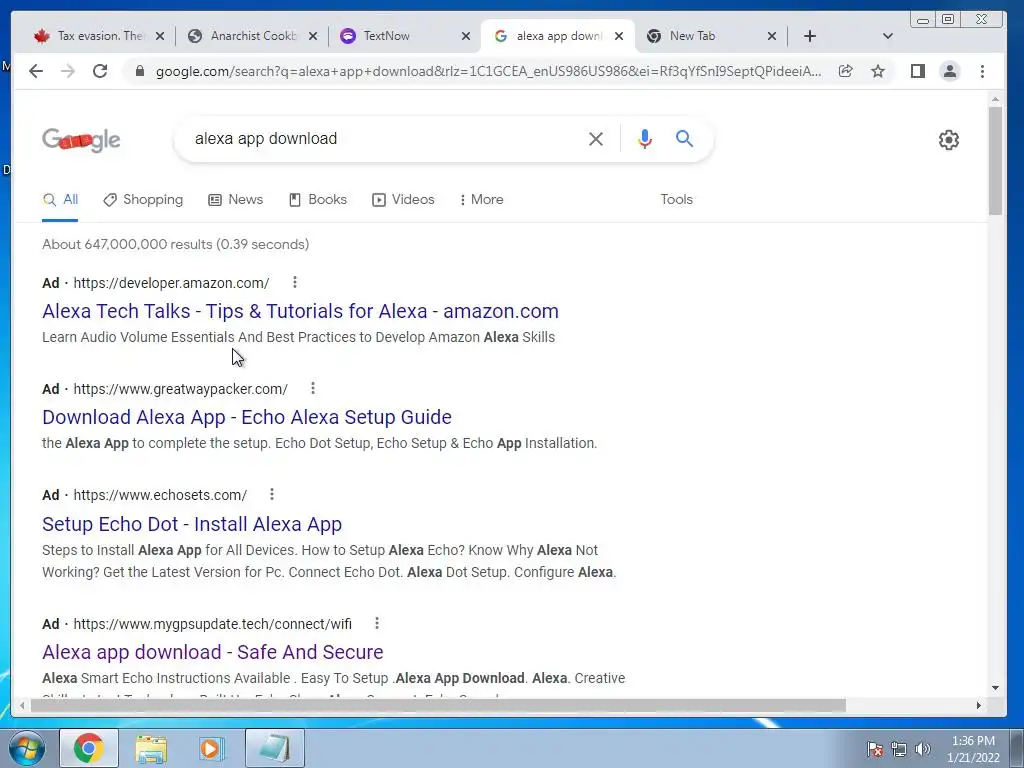1024x768 pixels.
Task: View site info via the padlock icon
Action: click(139, 71)
